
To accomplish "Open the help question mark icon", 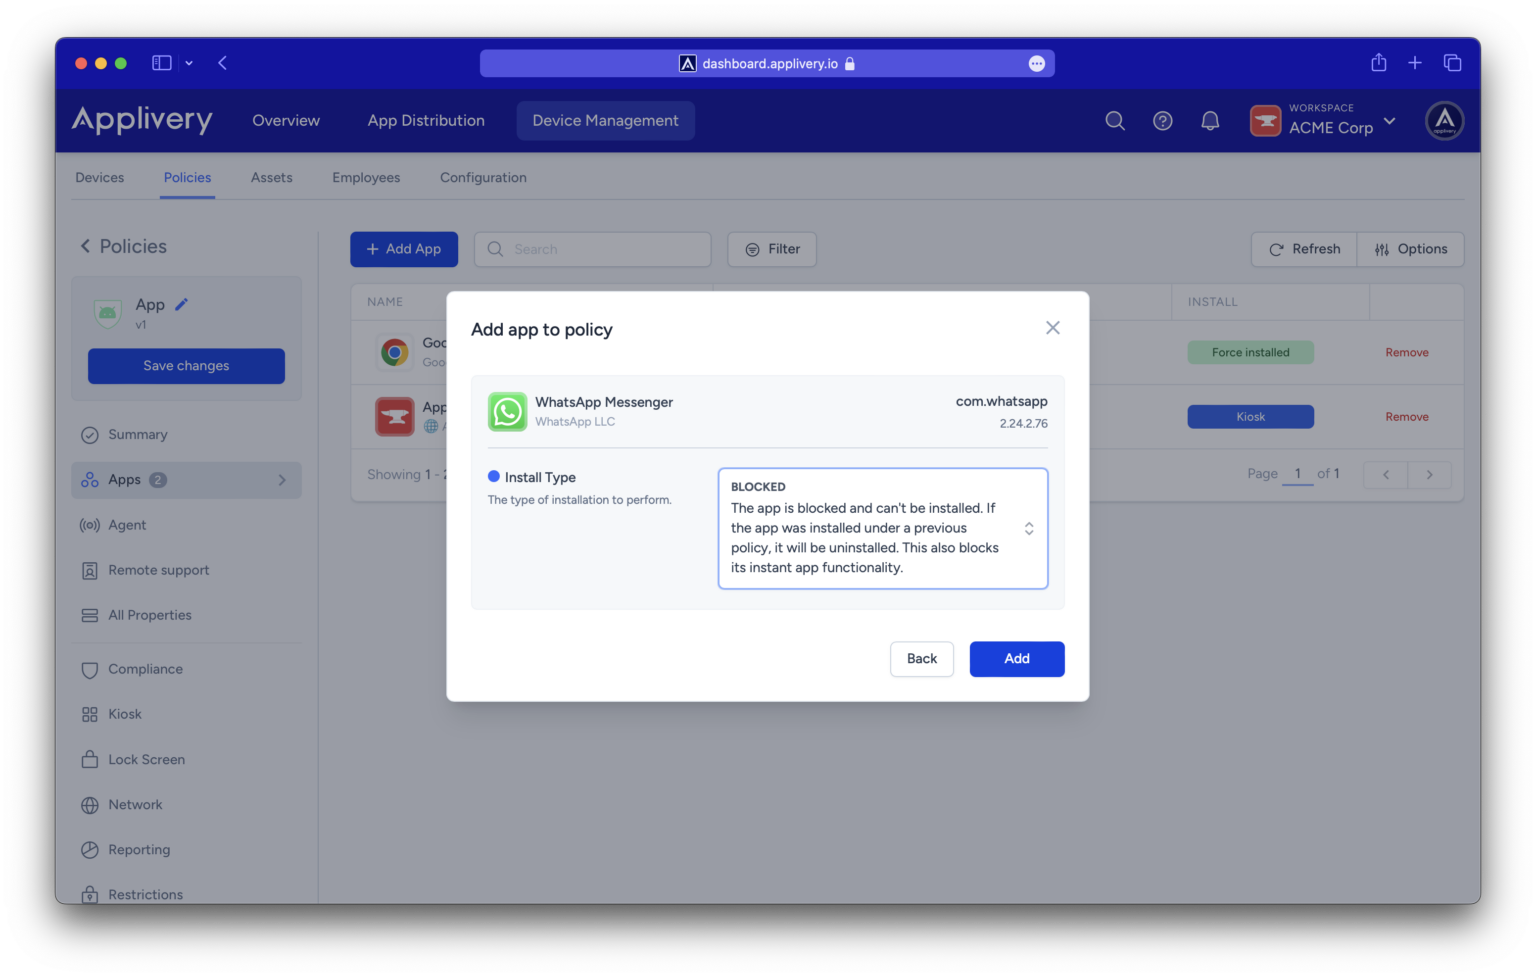I will click(1162, 121).
